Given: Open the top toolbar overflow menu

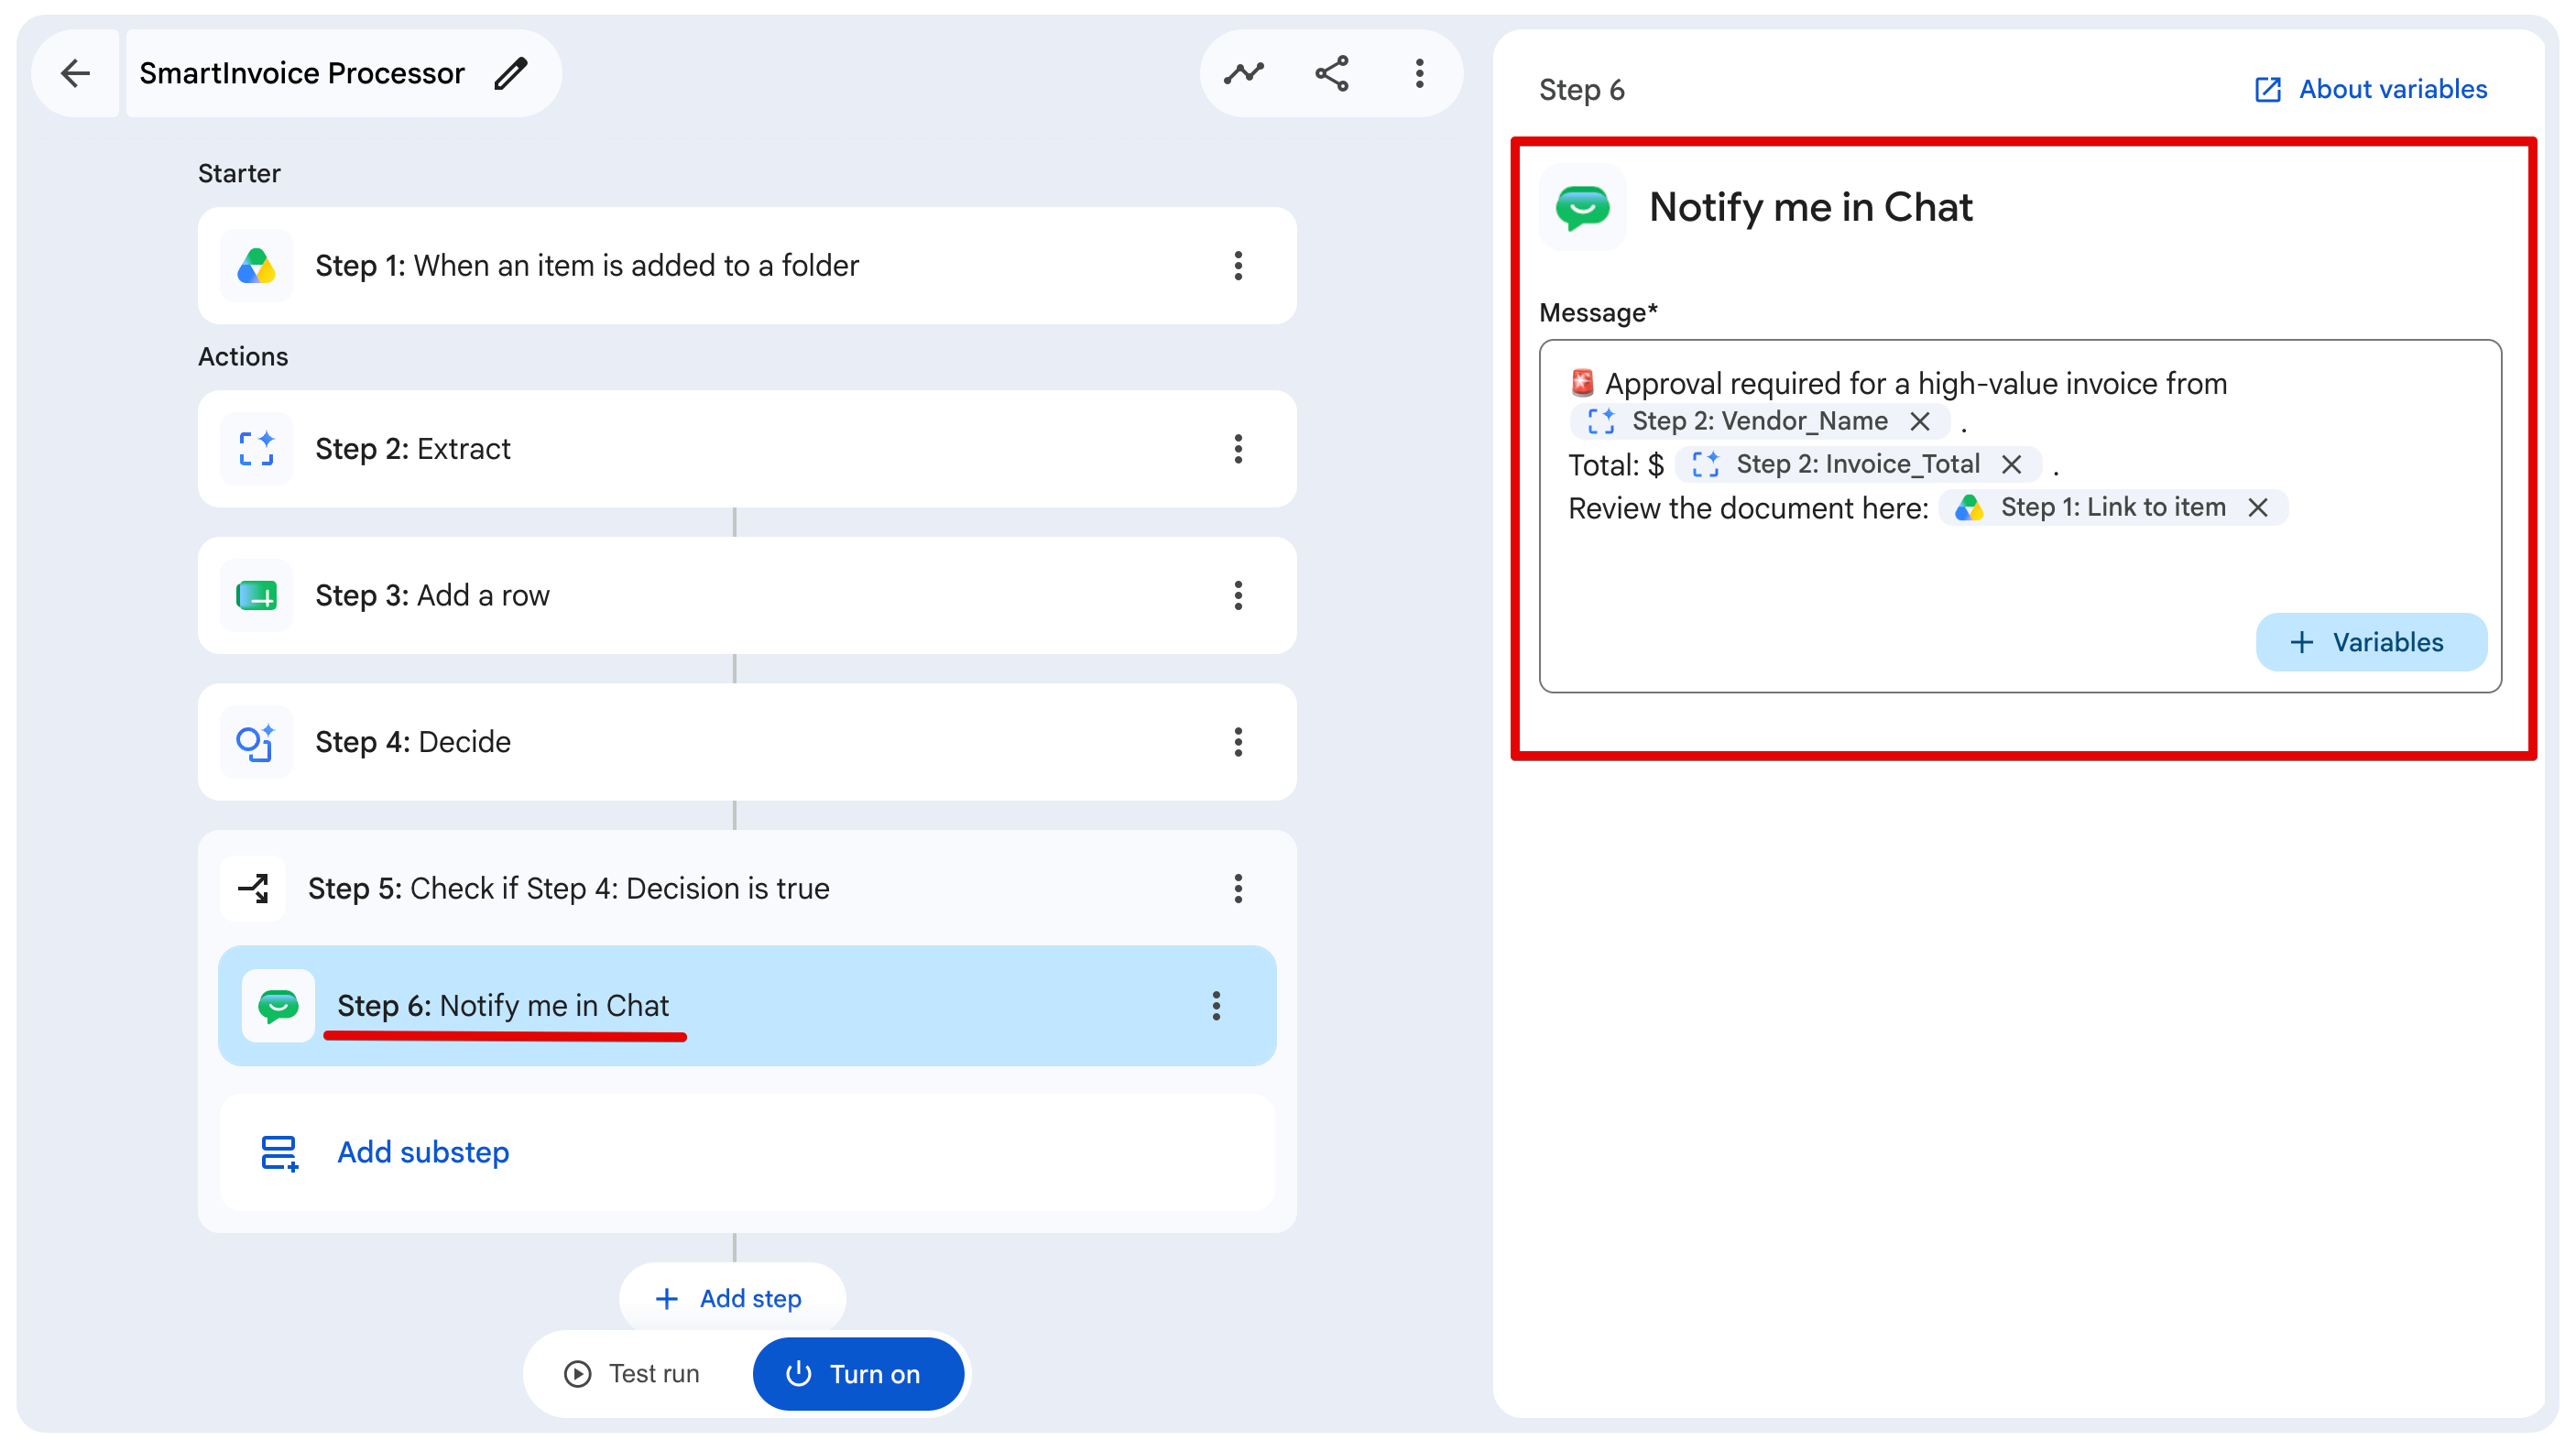Looking at the screenshot, I should [x=1419, y=73].
